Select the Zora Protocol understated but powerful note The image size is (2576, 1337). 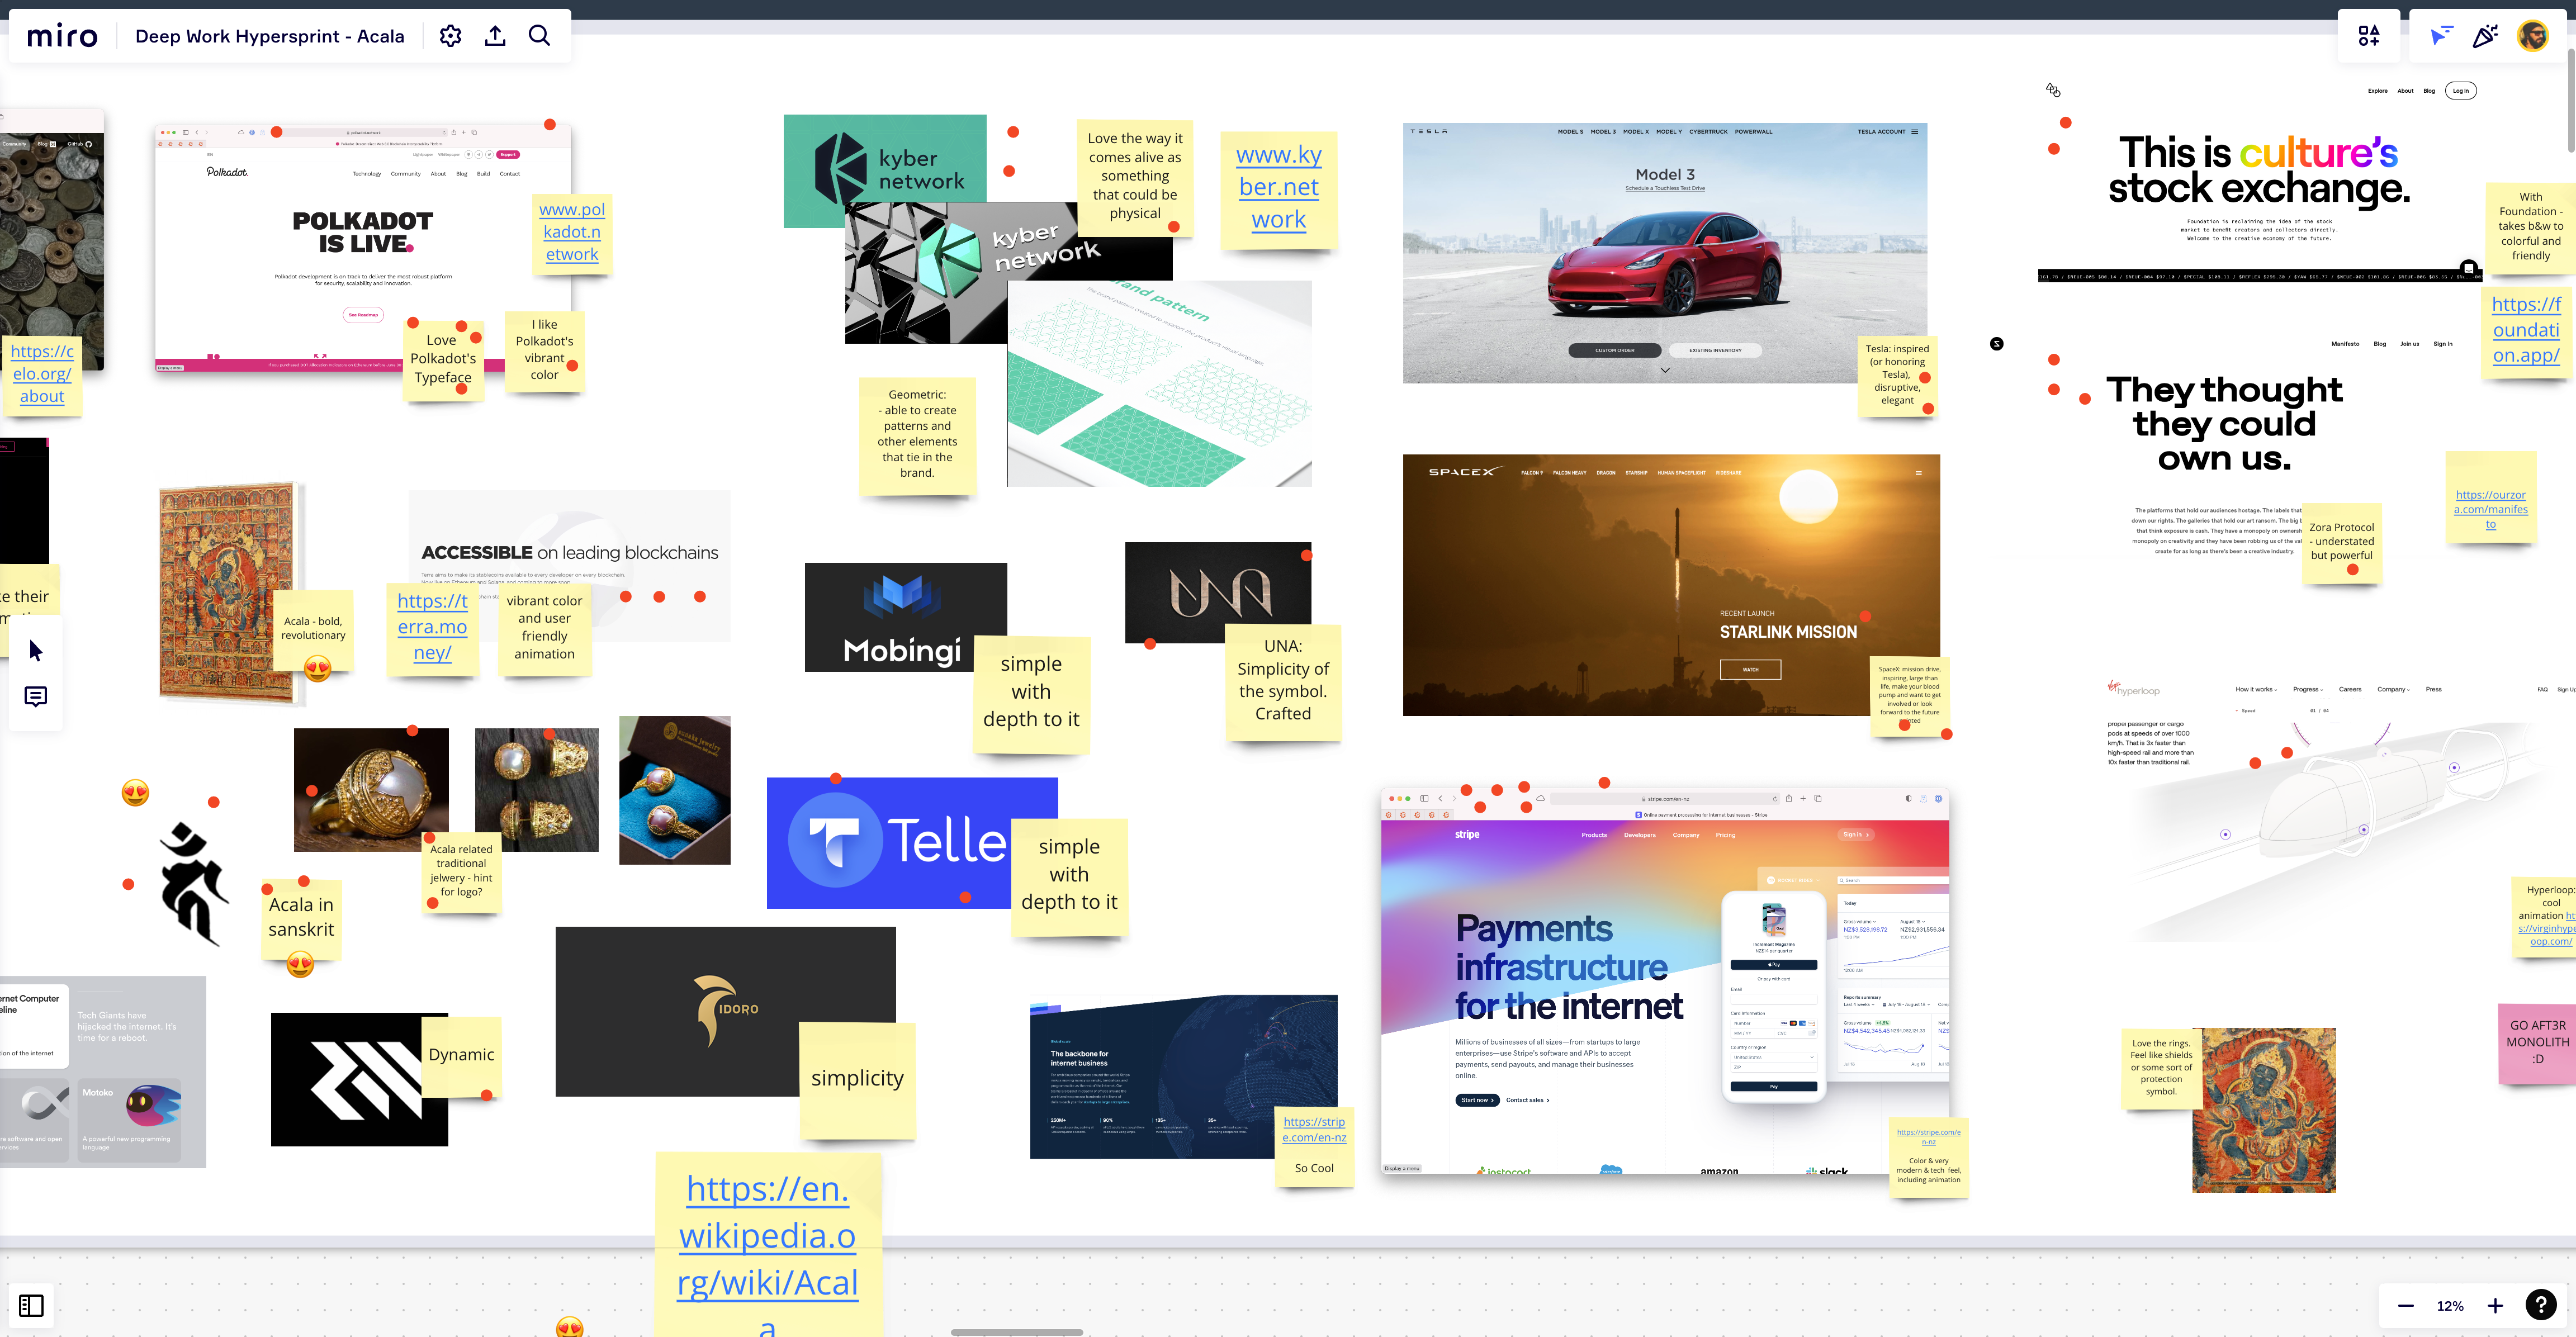pos(2341,542)
